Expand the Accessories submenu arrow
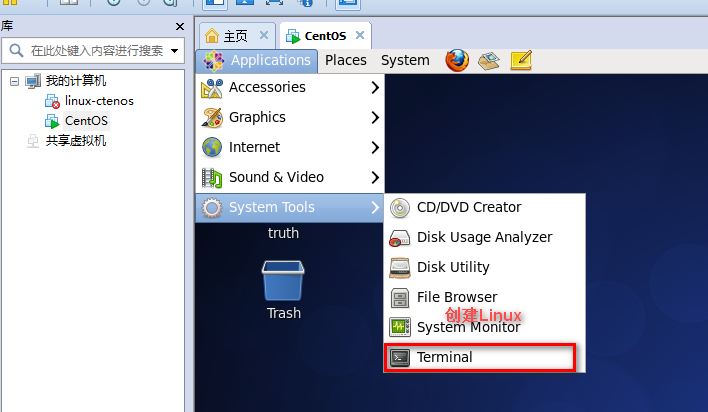708x412 pixels. (x=375, y=87)
